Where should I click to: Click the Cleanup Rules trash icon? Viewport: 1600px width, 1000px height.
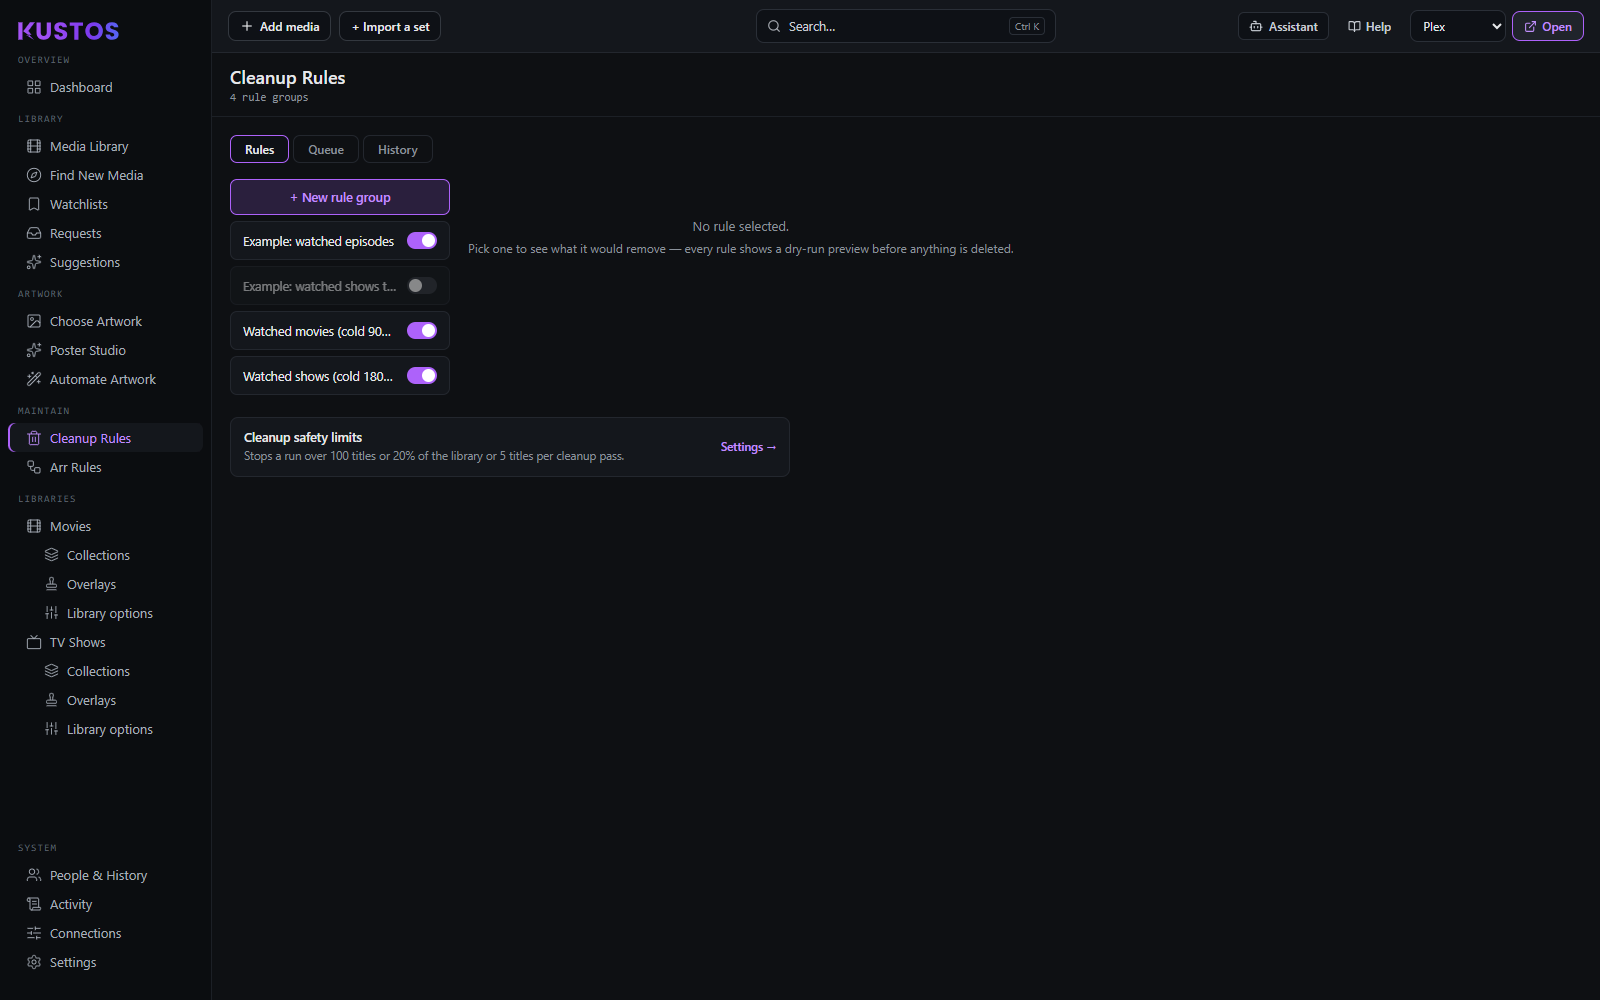(34, 438)
